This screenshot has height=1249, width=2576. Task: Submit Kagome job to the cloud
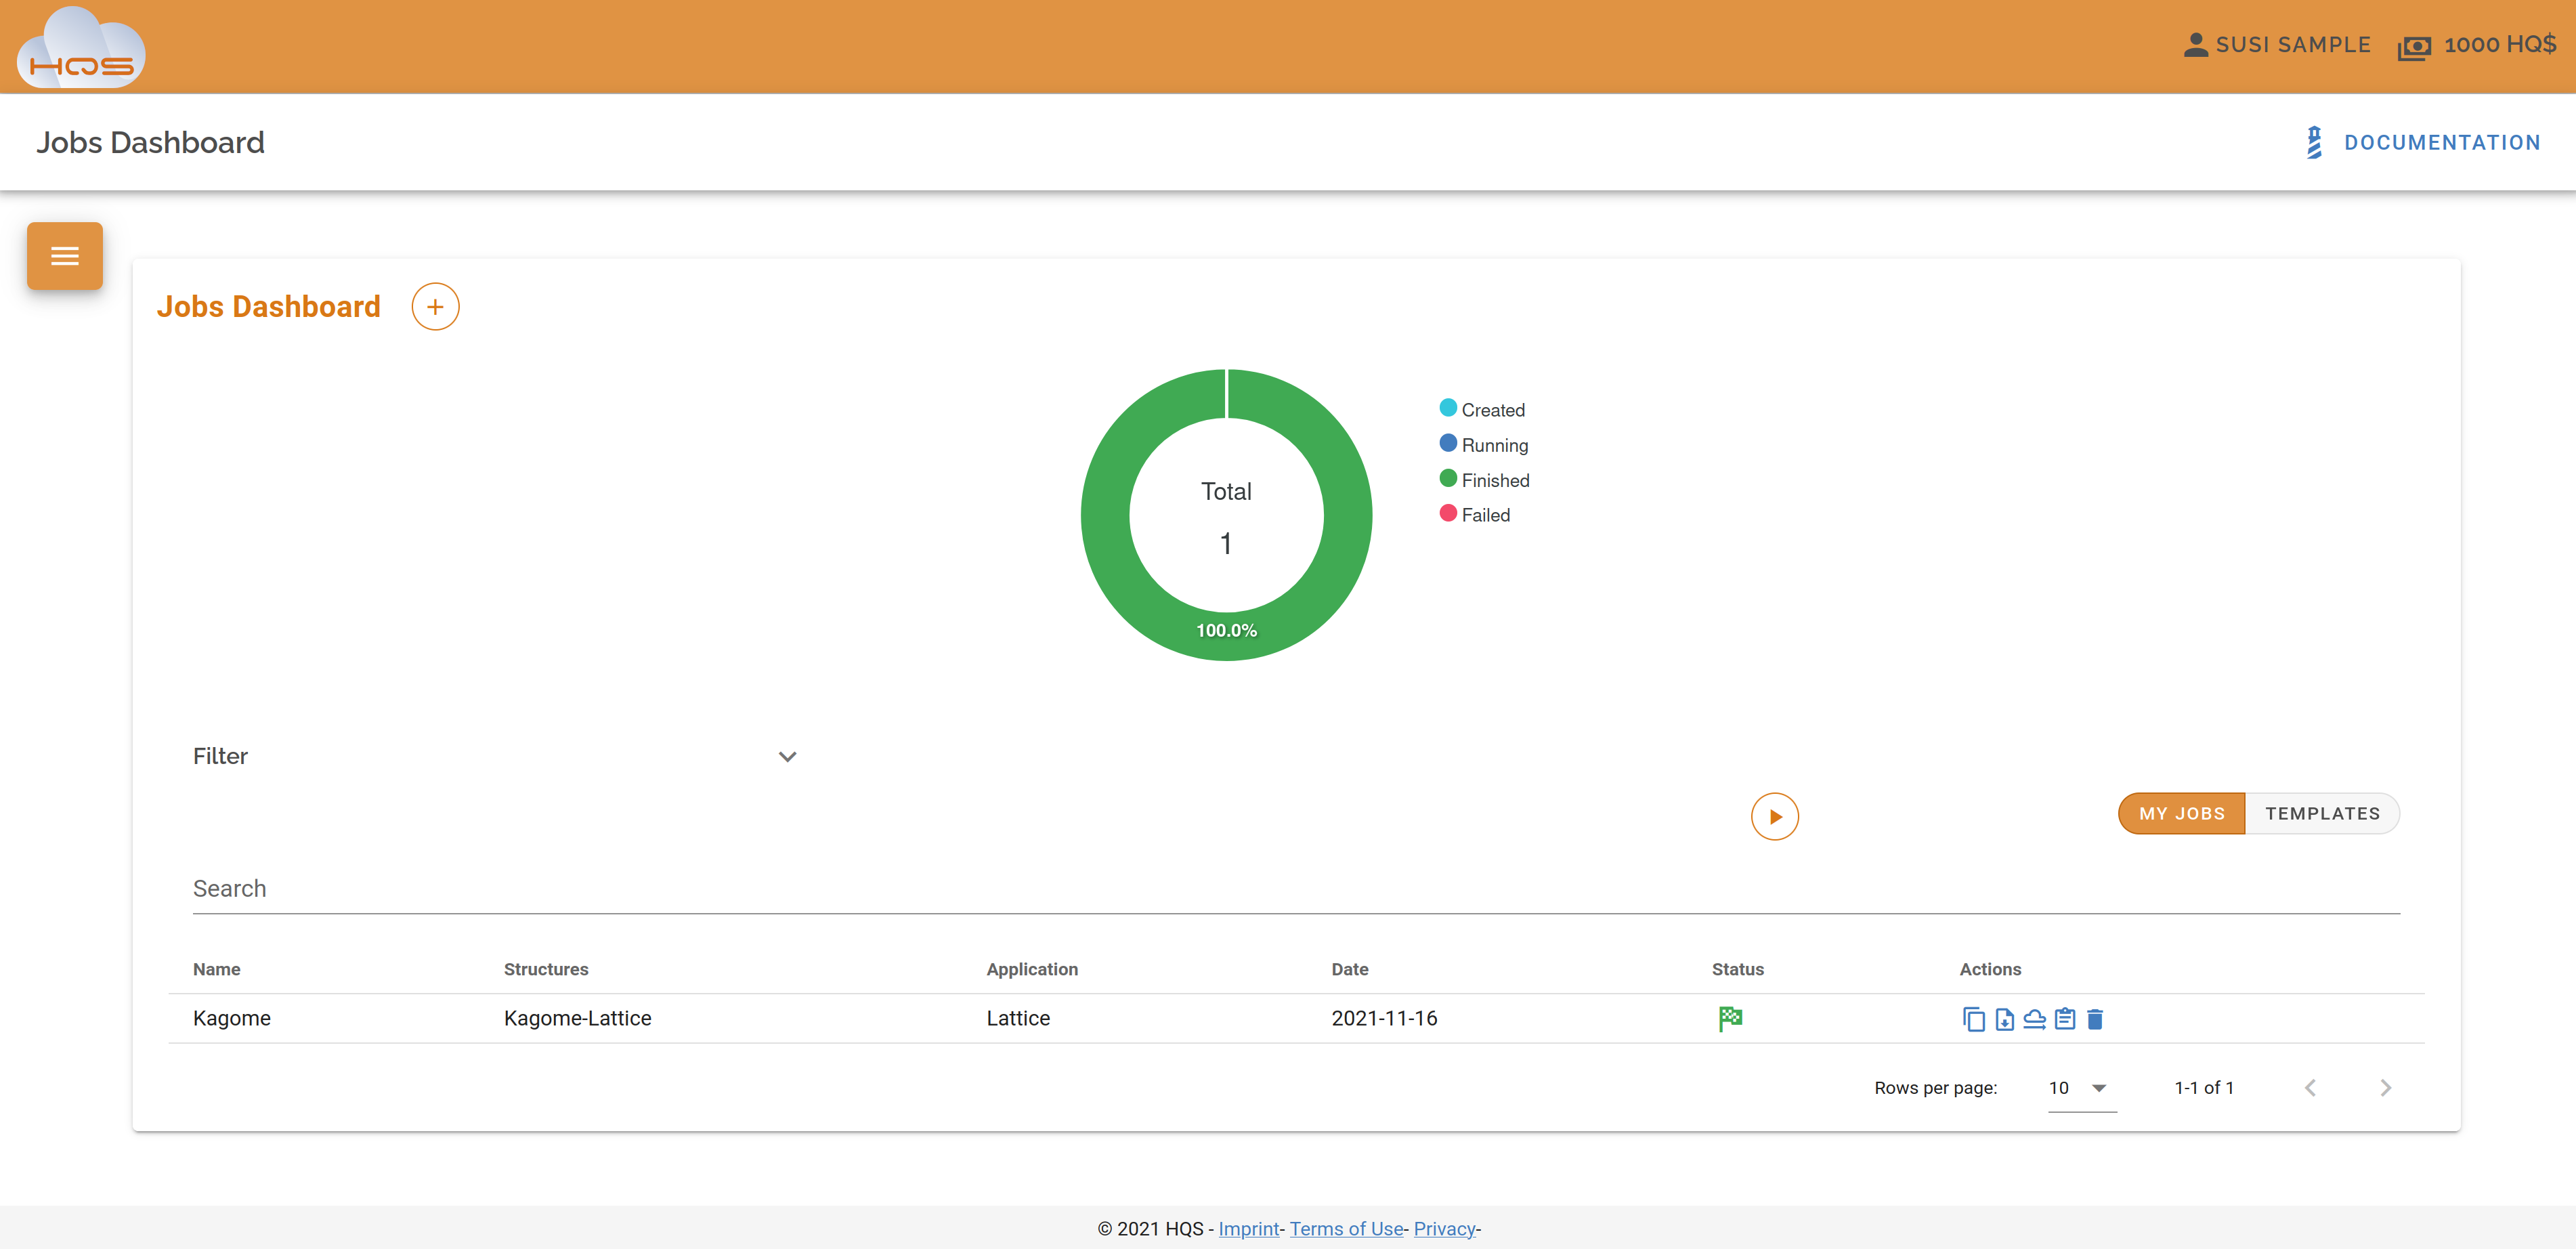click(2035, 1019)
